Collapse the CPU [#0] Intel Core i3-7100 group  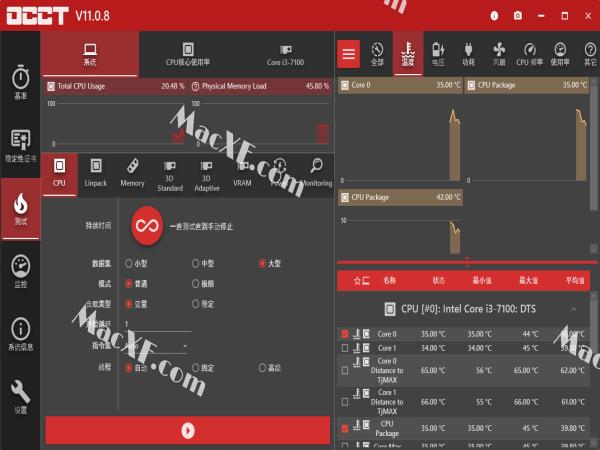[574, 309]
